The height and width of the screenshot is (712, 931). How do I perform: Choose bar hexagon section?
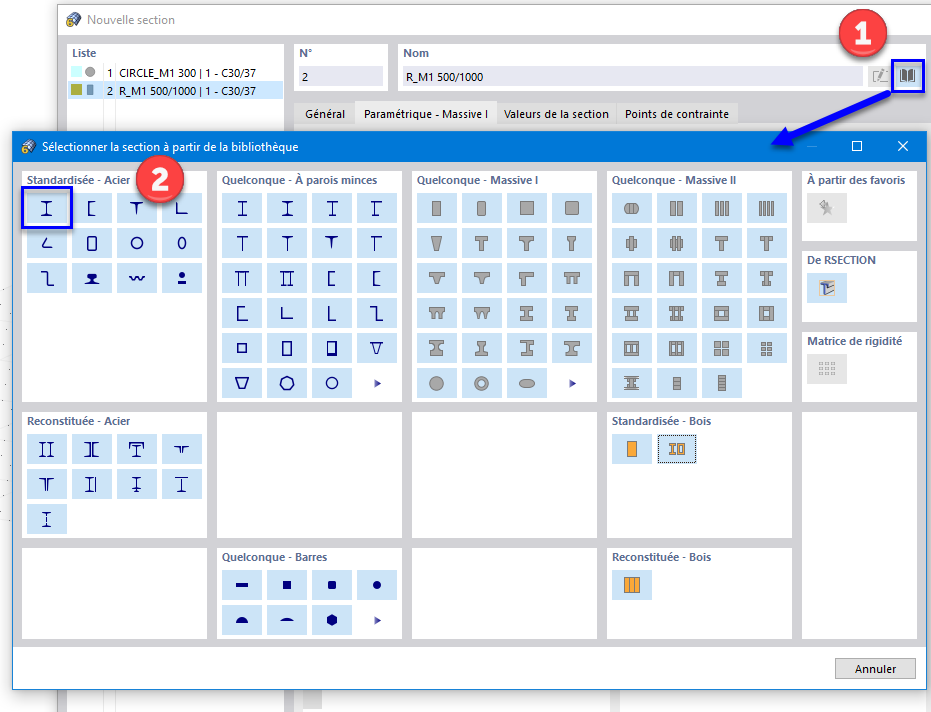coord(332,620)
